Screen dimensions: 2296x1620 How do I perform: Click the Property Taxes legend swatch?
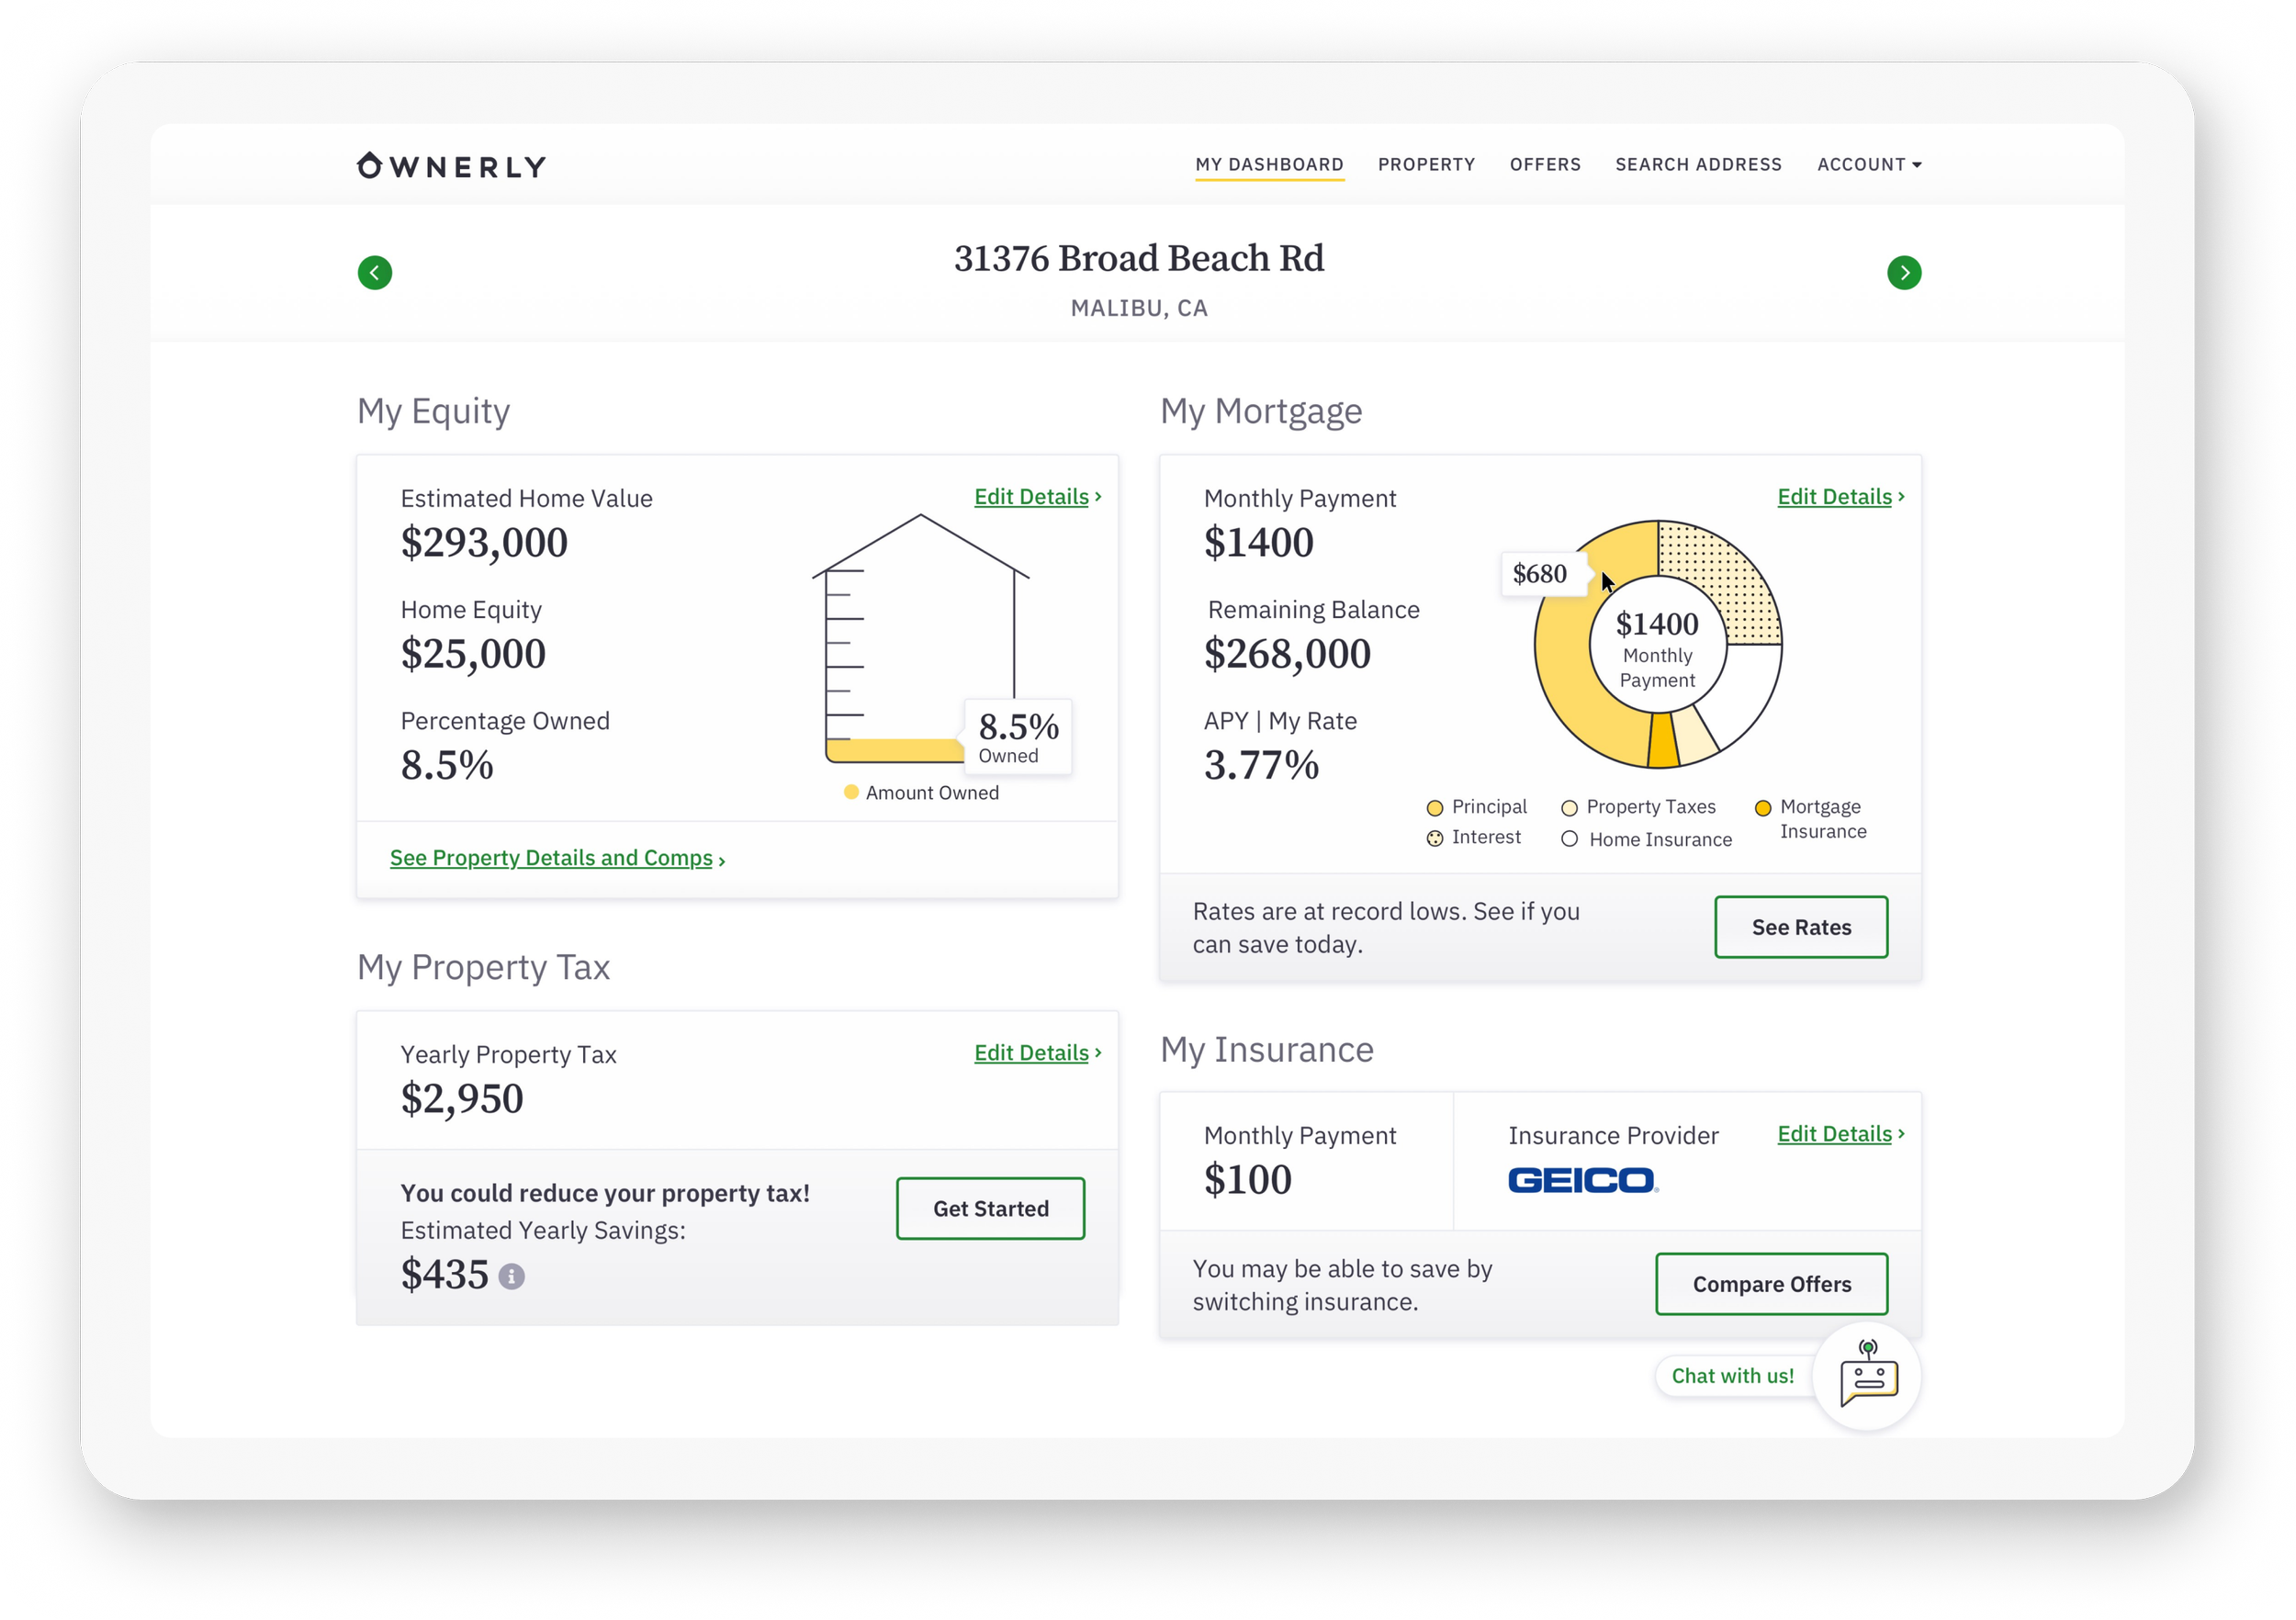(1569, 808)
